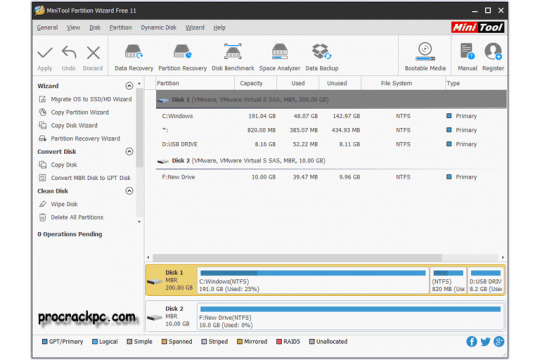The height and width of the screenshot is (360, 540).
Task: Click the Migrate OS to SSD/HD Wizard icon
Action: 42,99
